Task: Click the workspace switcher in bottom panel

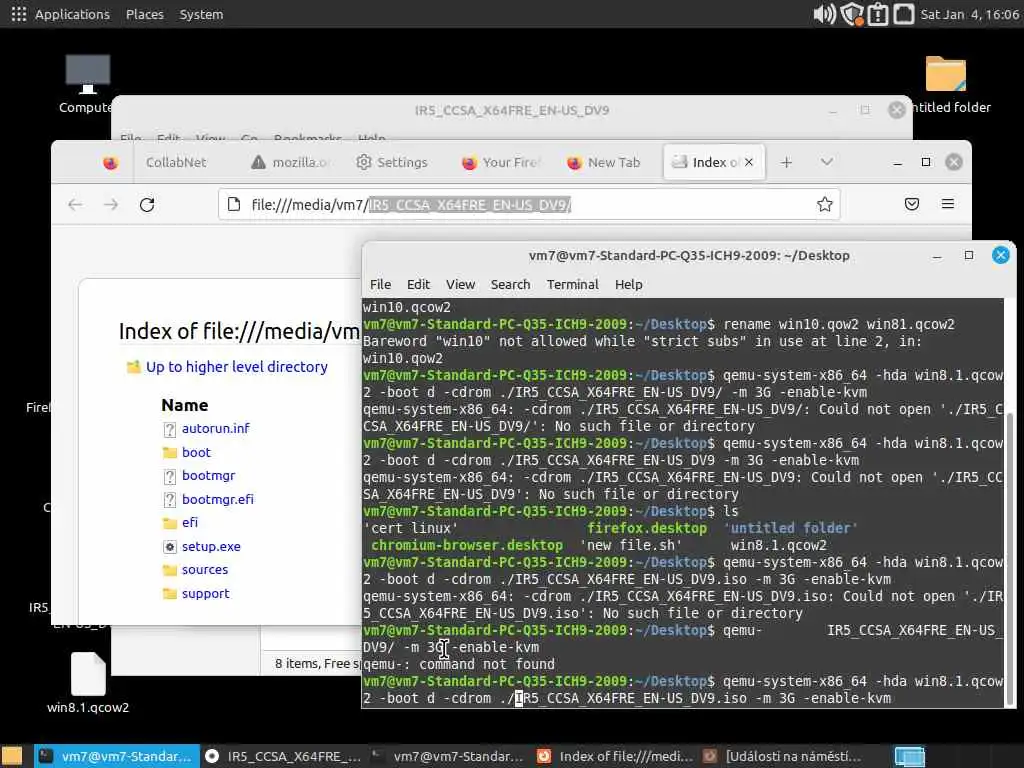Action: click(x=909, y=756)
